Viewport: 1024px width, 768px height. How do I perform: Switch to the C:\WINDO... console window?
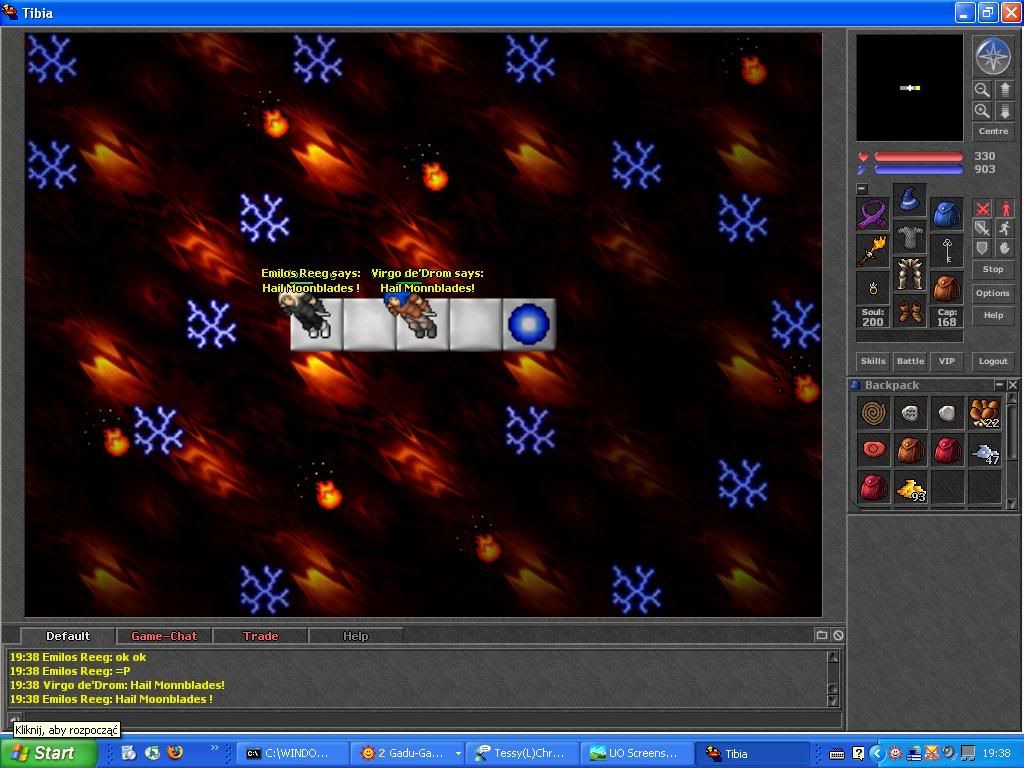(291, 754)
